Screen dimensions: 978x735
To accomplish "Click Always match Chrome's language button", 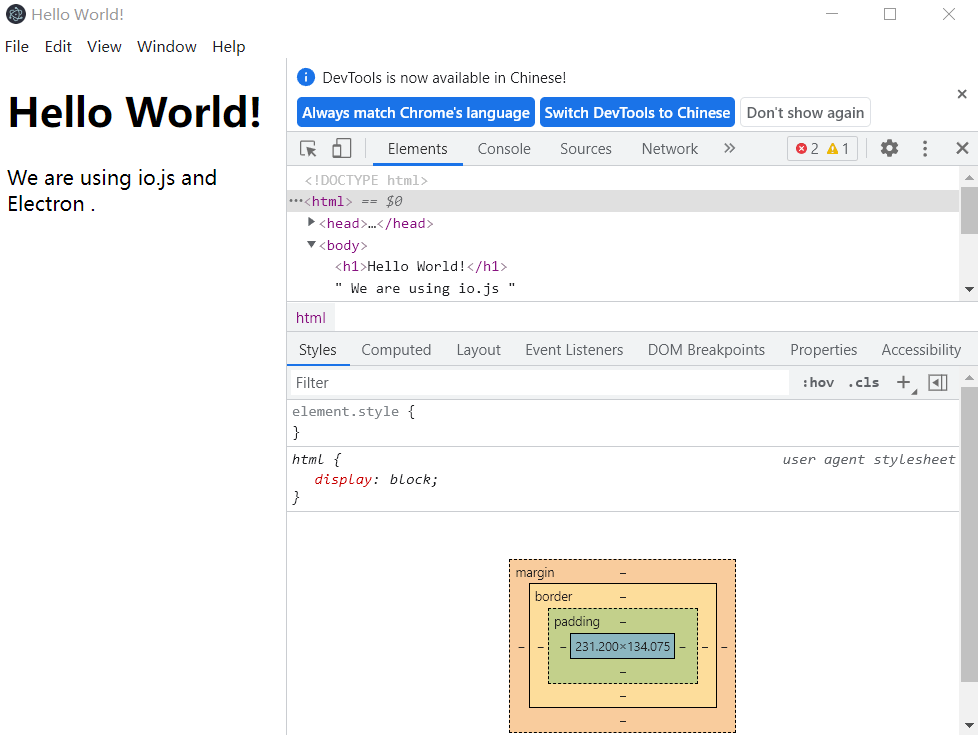I will click(415, 112).
